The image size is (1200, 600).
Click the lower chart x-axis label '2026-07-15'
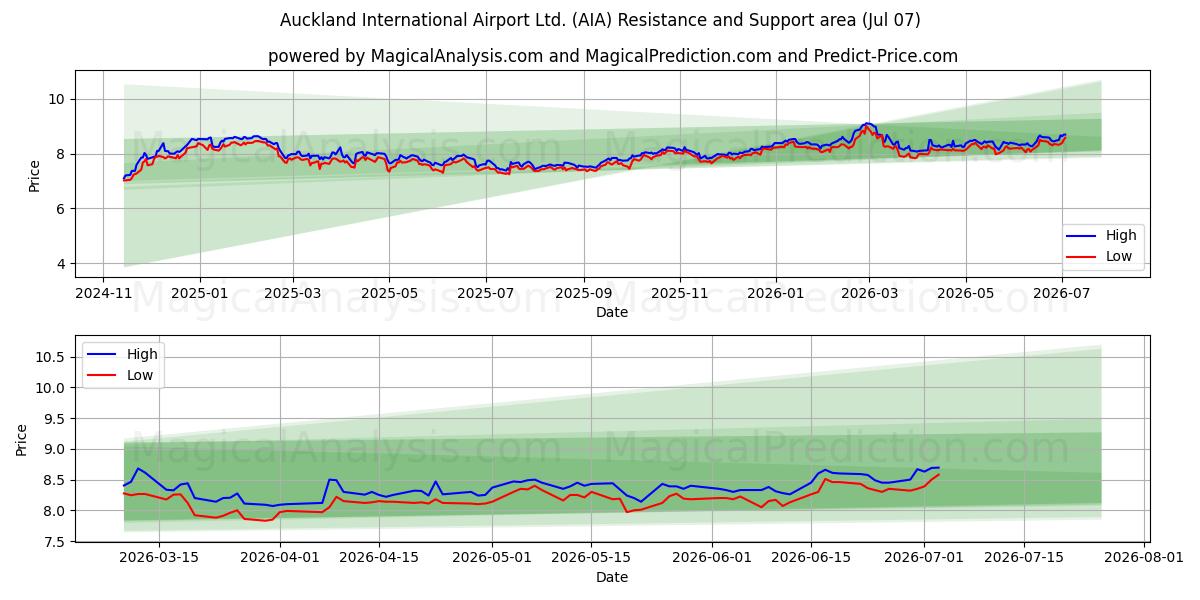click(x=1024, y=558)
